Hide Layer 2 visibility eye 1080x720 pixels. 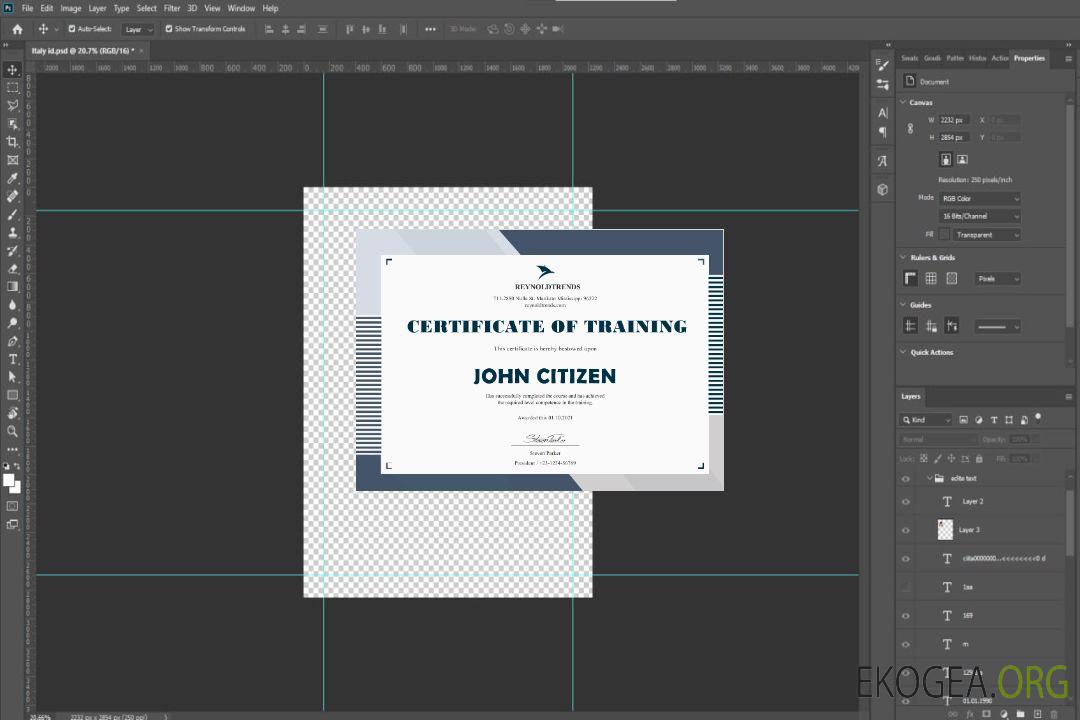pyautogui.click(x=906, y=502)
